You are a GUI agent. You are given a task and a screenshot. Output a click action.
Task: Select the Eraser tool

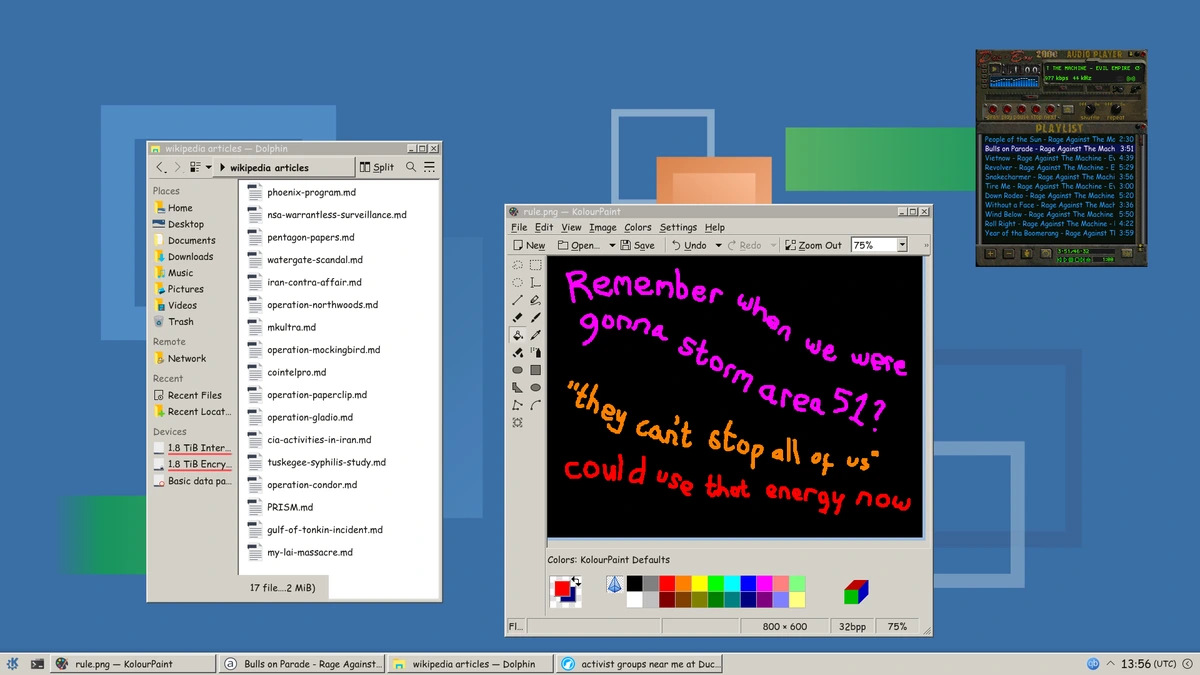516,318
